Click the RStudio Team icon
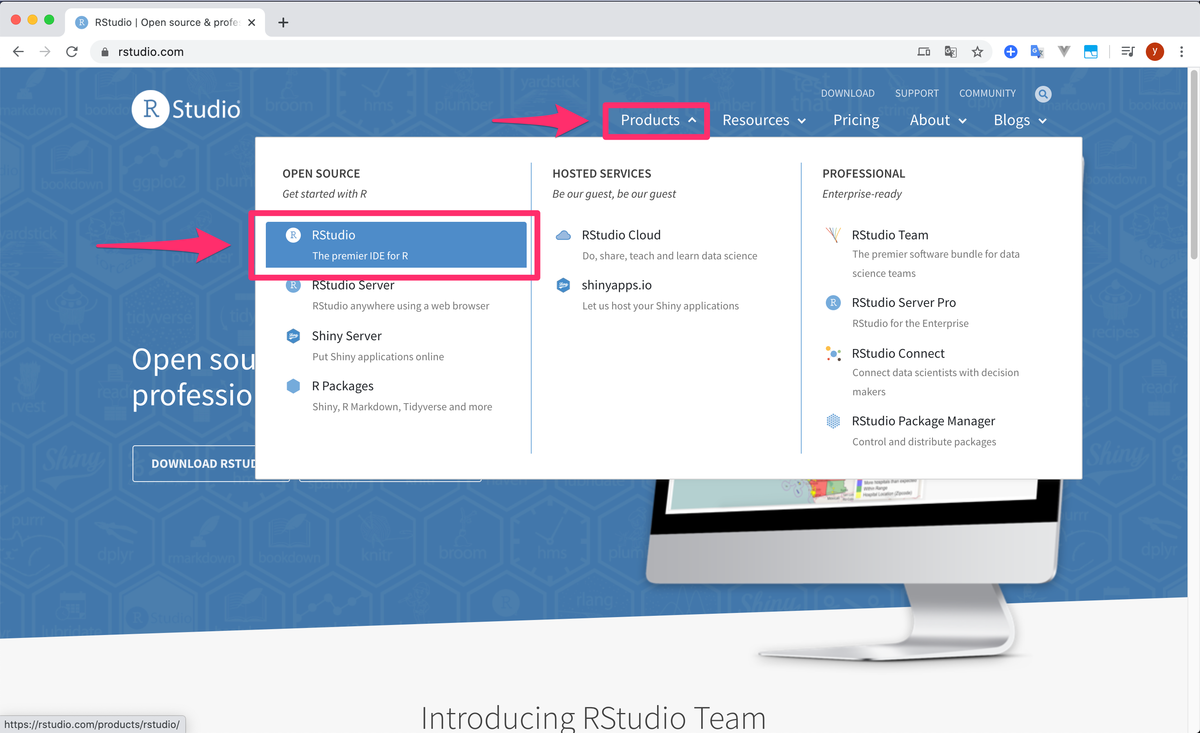Image resolution: width=1200 pixels, height=733 pixels. (833, 235)
